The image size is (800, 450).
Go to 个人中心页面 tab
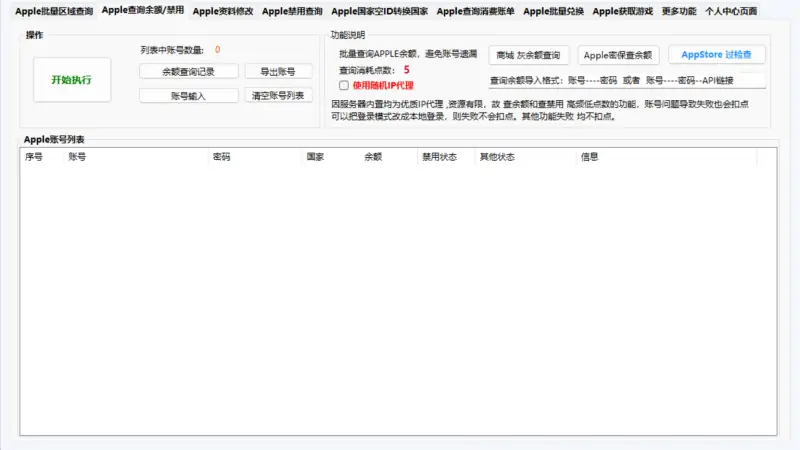(x=731, y=11)
